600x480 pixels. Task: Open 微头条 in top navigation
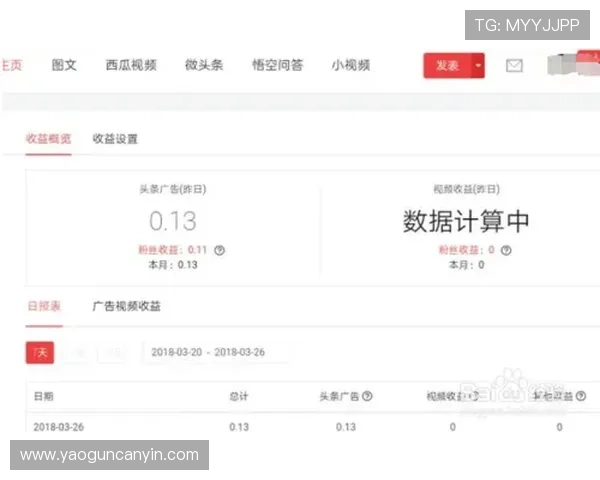pos(204,65)
